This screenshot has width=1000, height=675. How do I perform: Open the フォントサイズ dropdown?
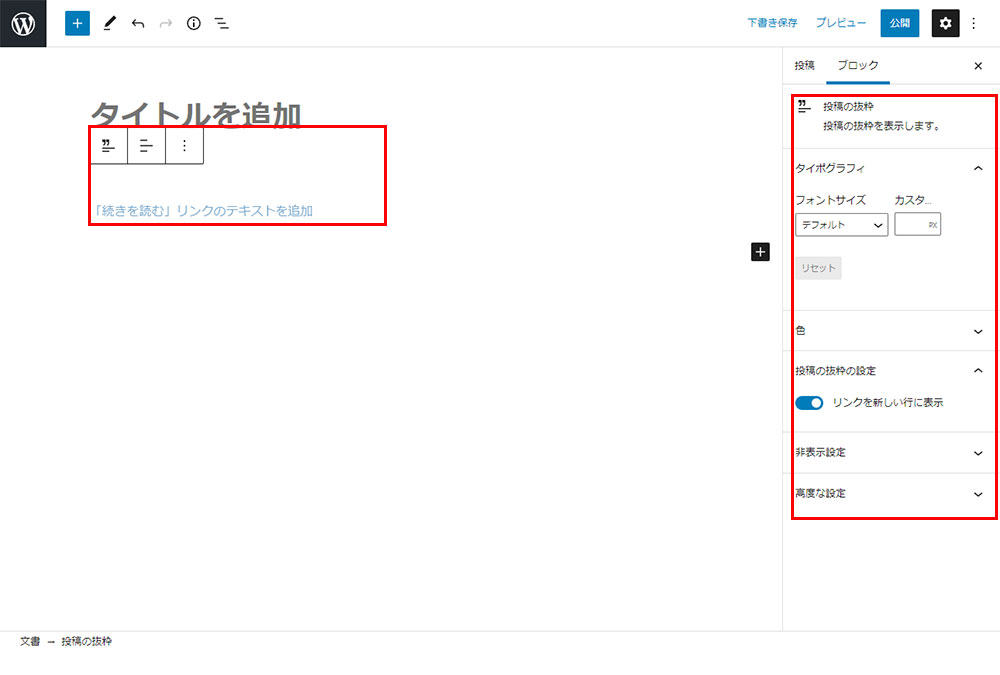pyautogui.click(x=841, y=224)
